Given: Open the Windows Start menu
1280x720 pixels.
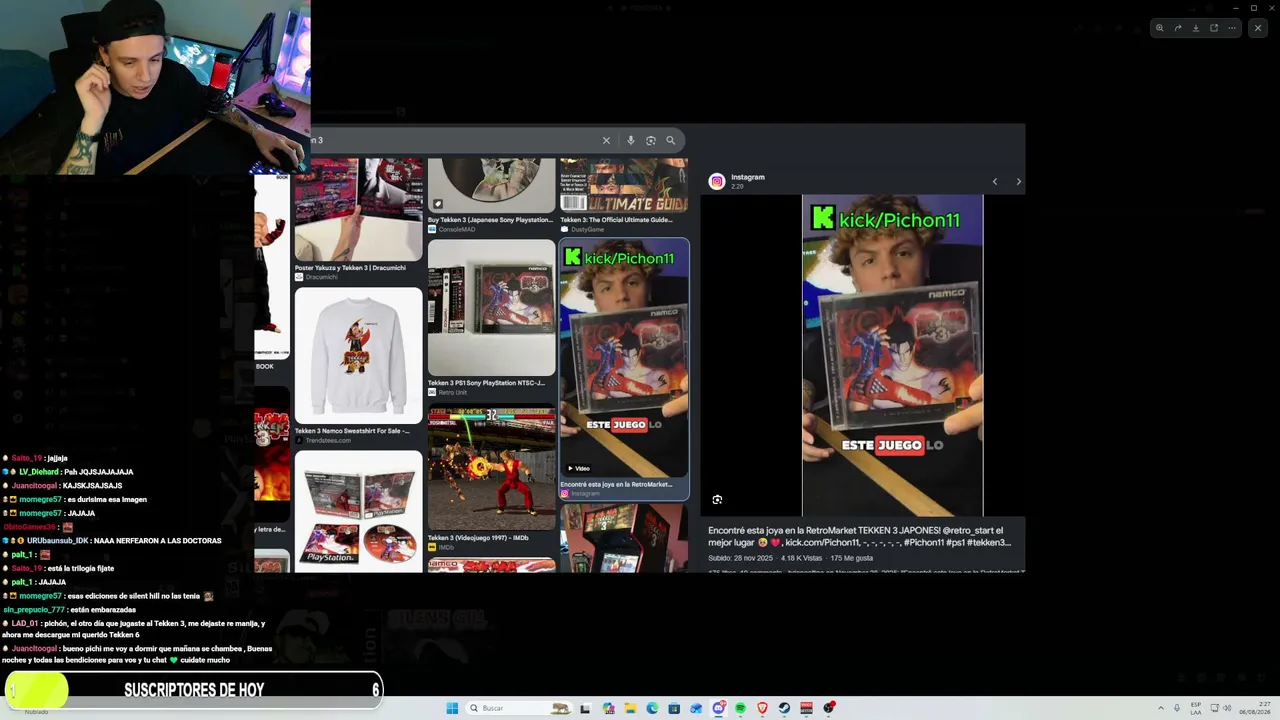Looking at the screenshot, I should point(452,708).
